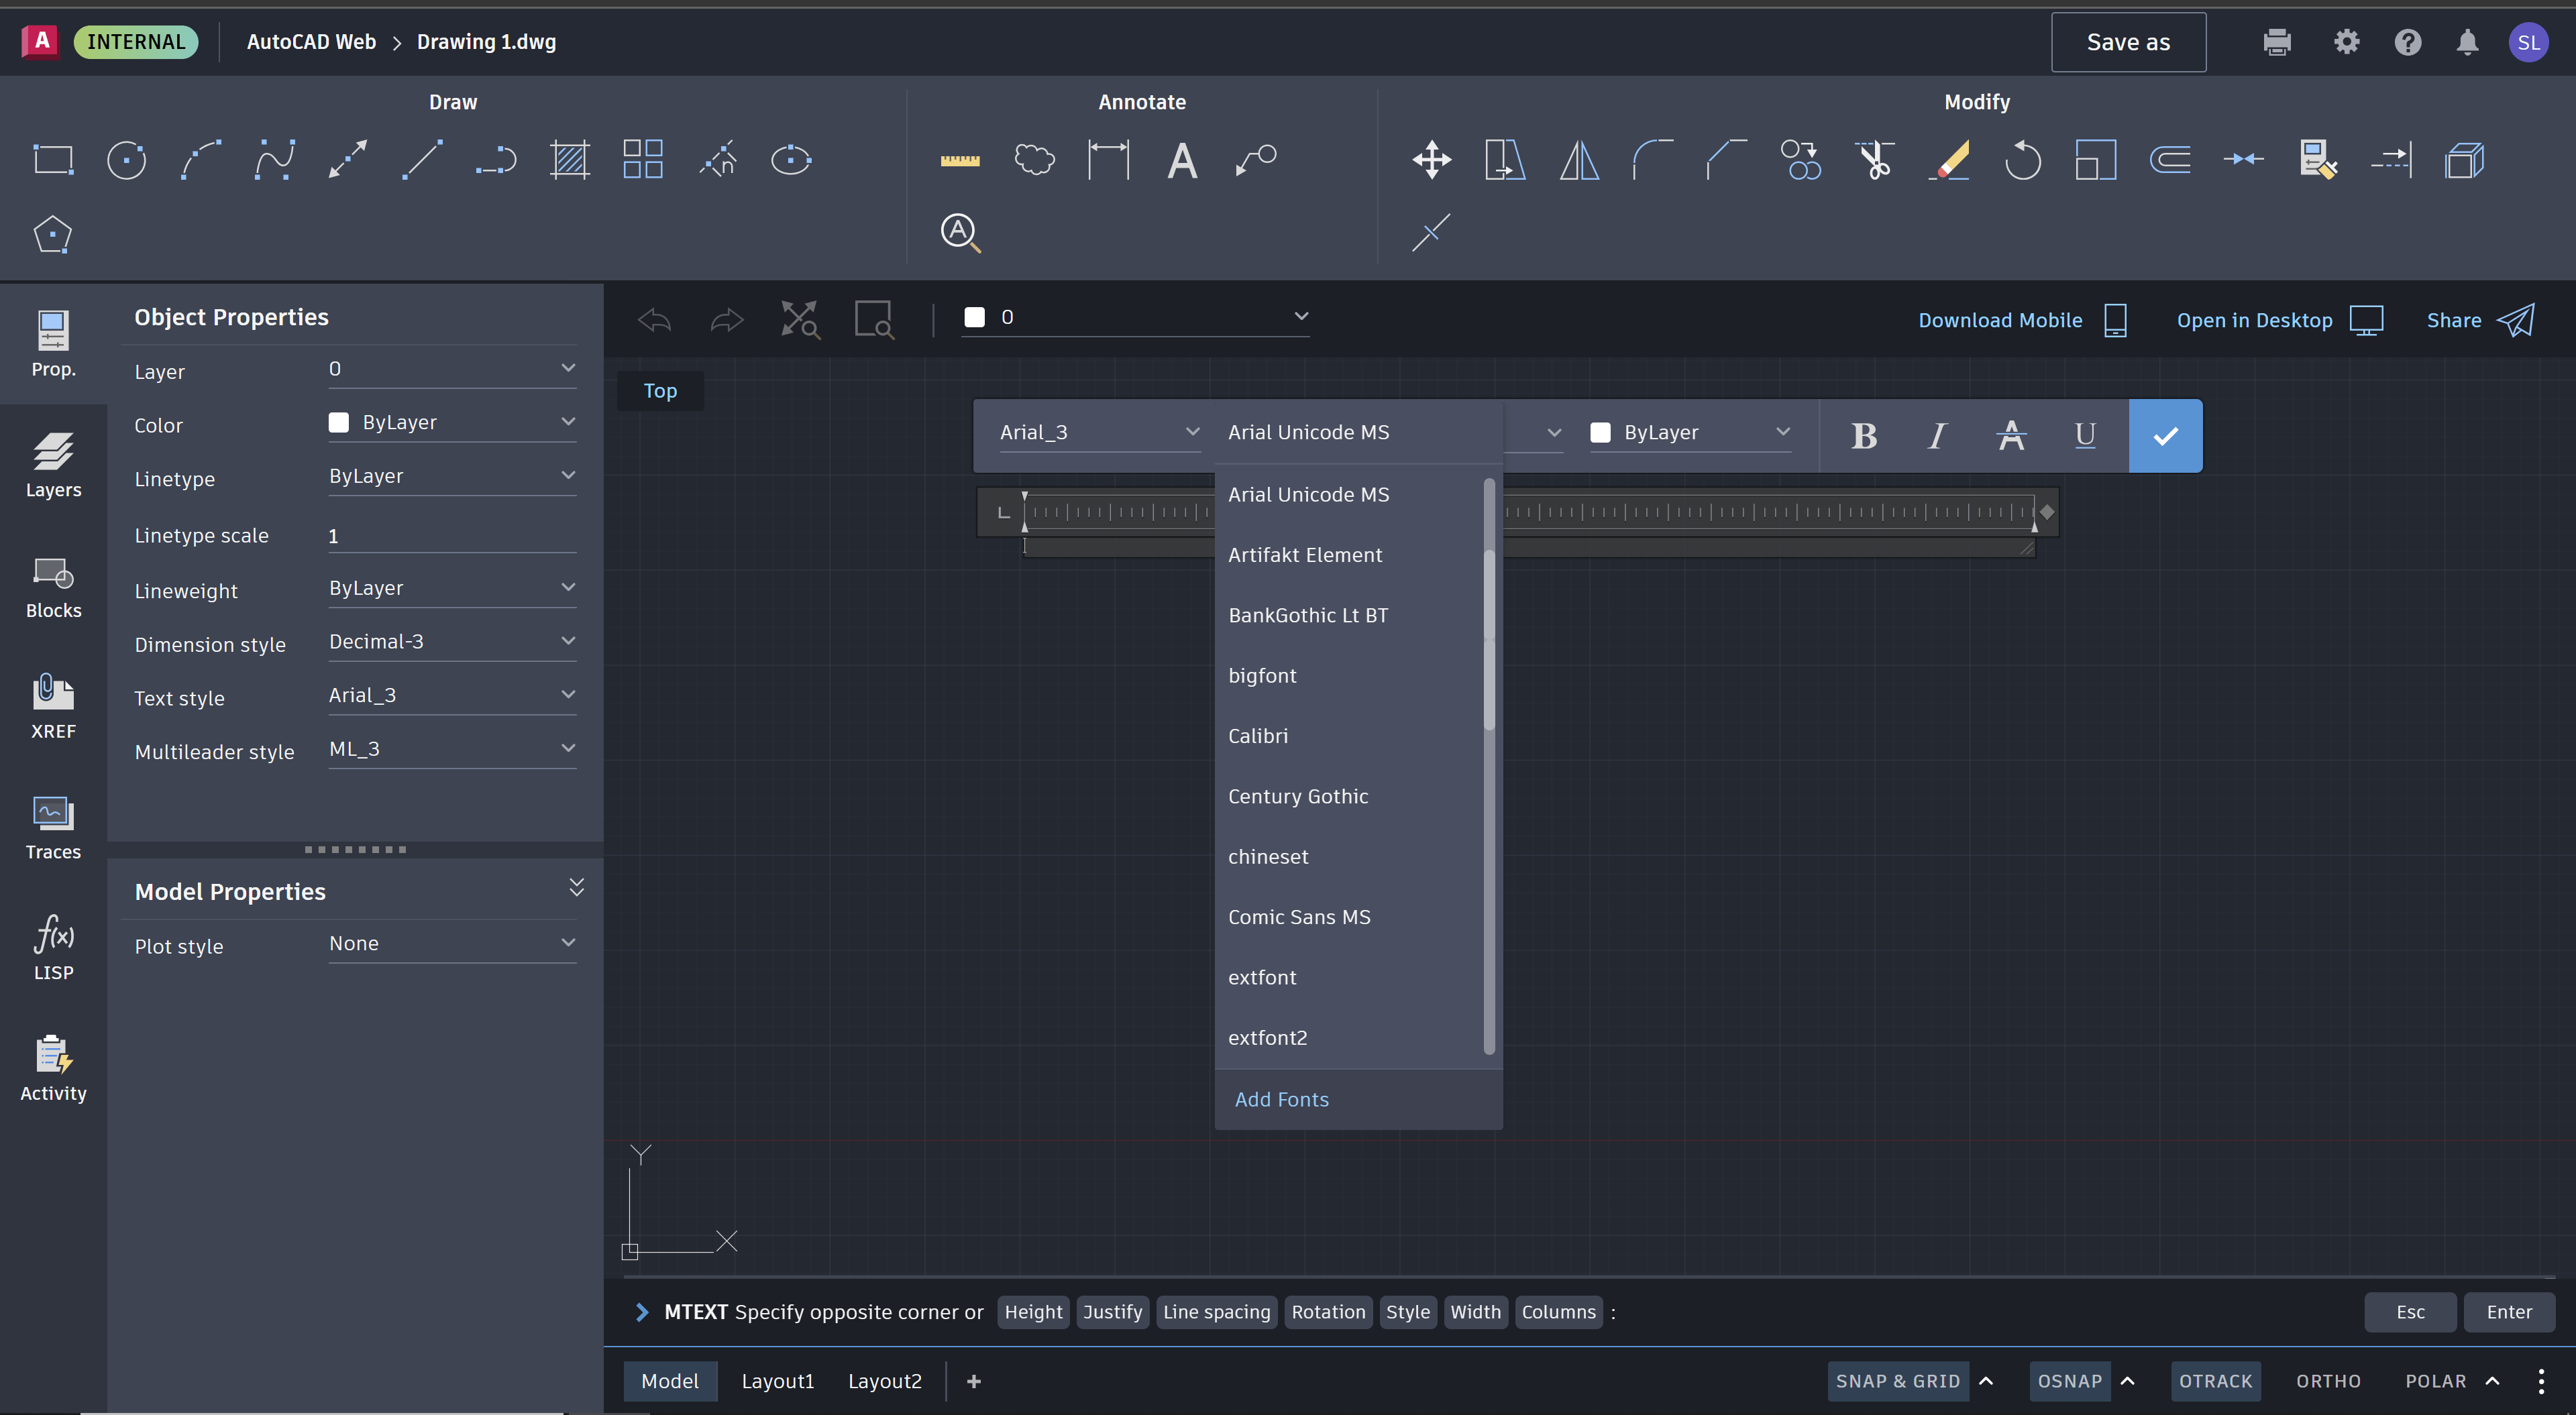Select the Rectangle drawing tool
The image size is (2576, 1415).
tap(52, 159)
